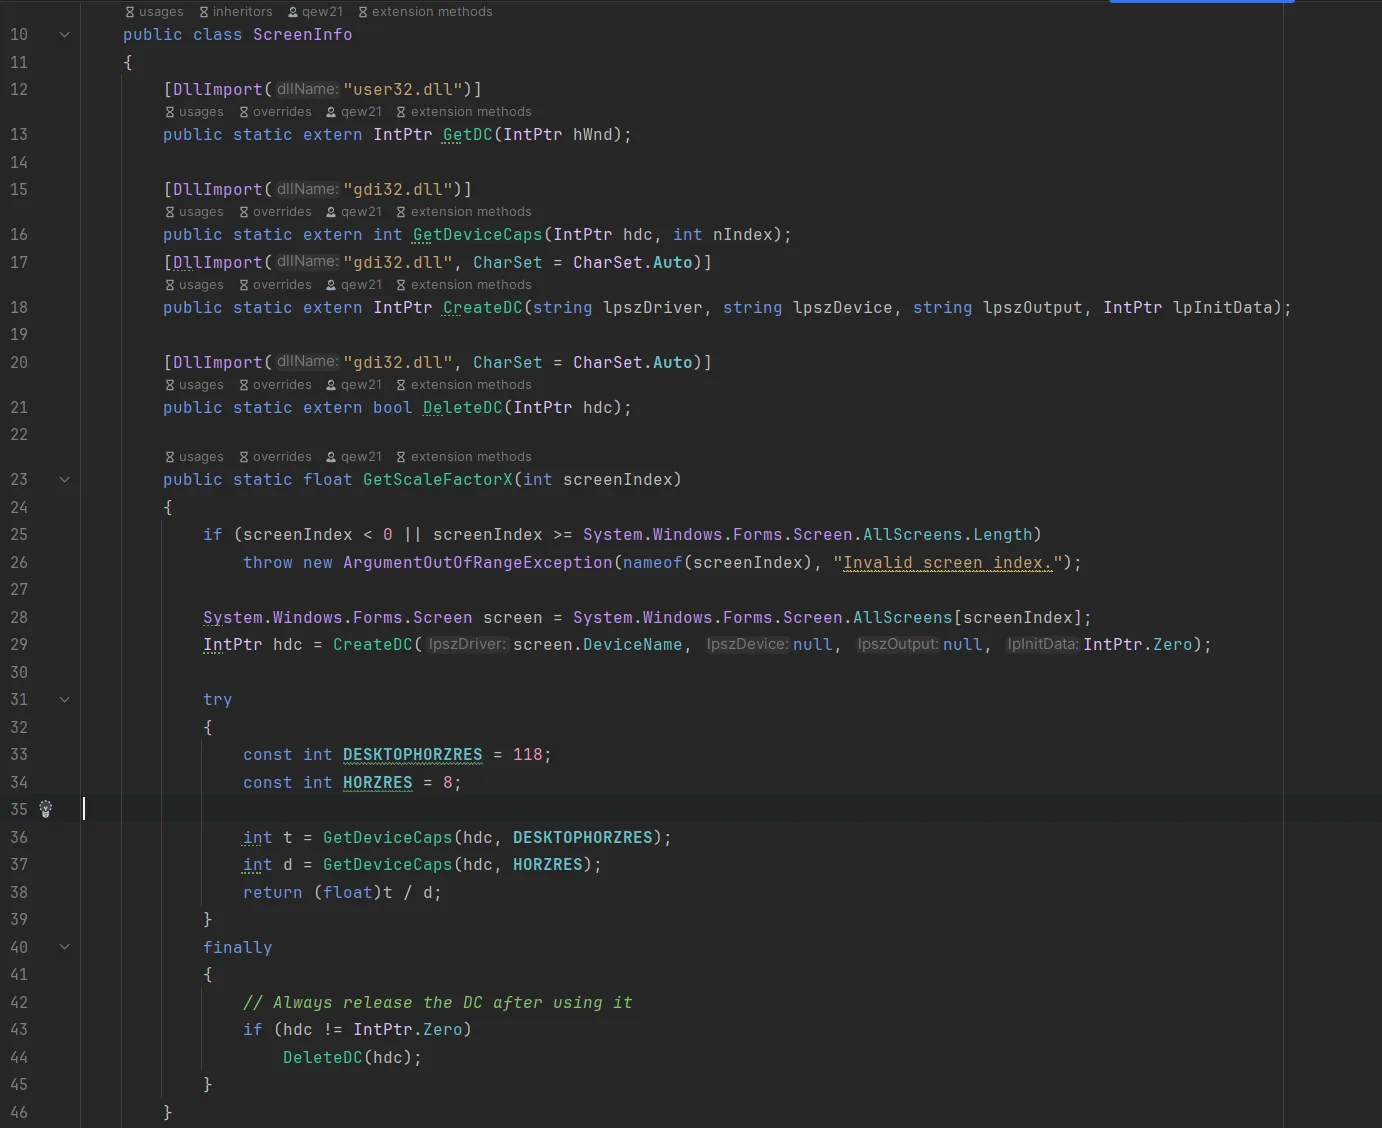Click the underlined Invalid screen index string
The image size is (1382, 1128).
tap(945, 562)
